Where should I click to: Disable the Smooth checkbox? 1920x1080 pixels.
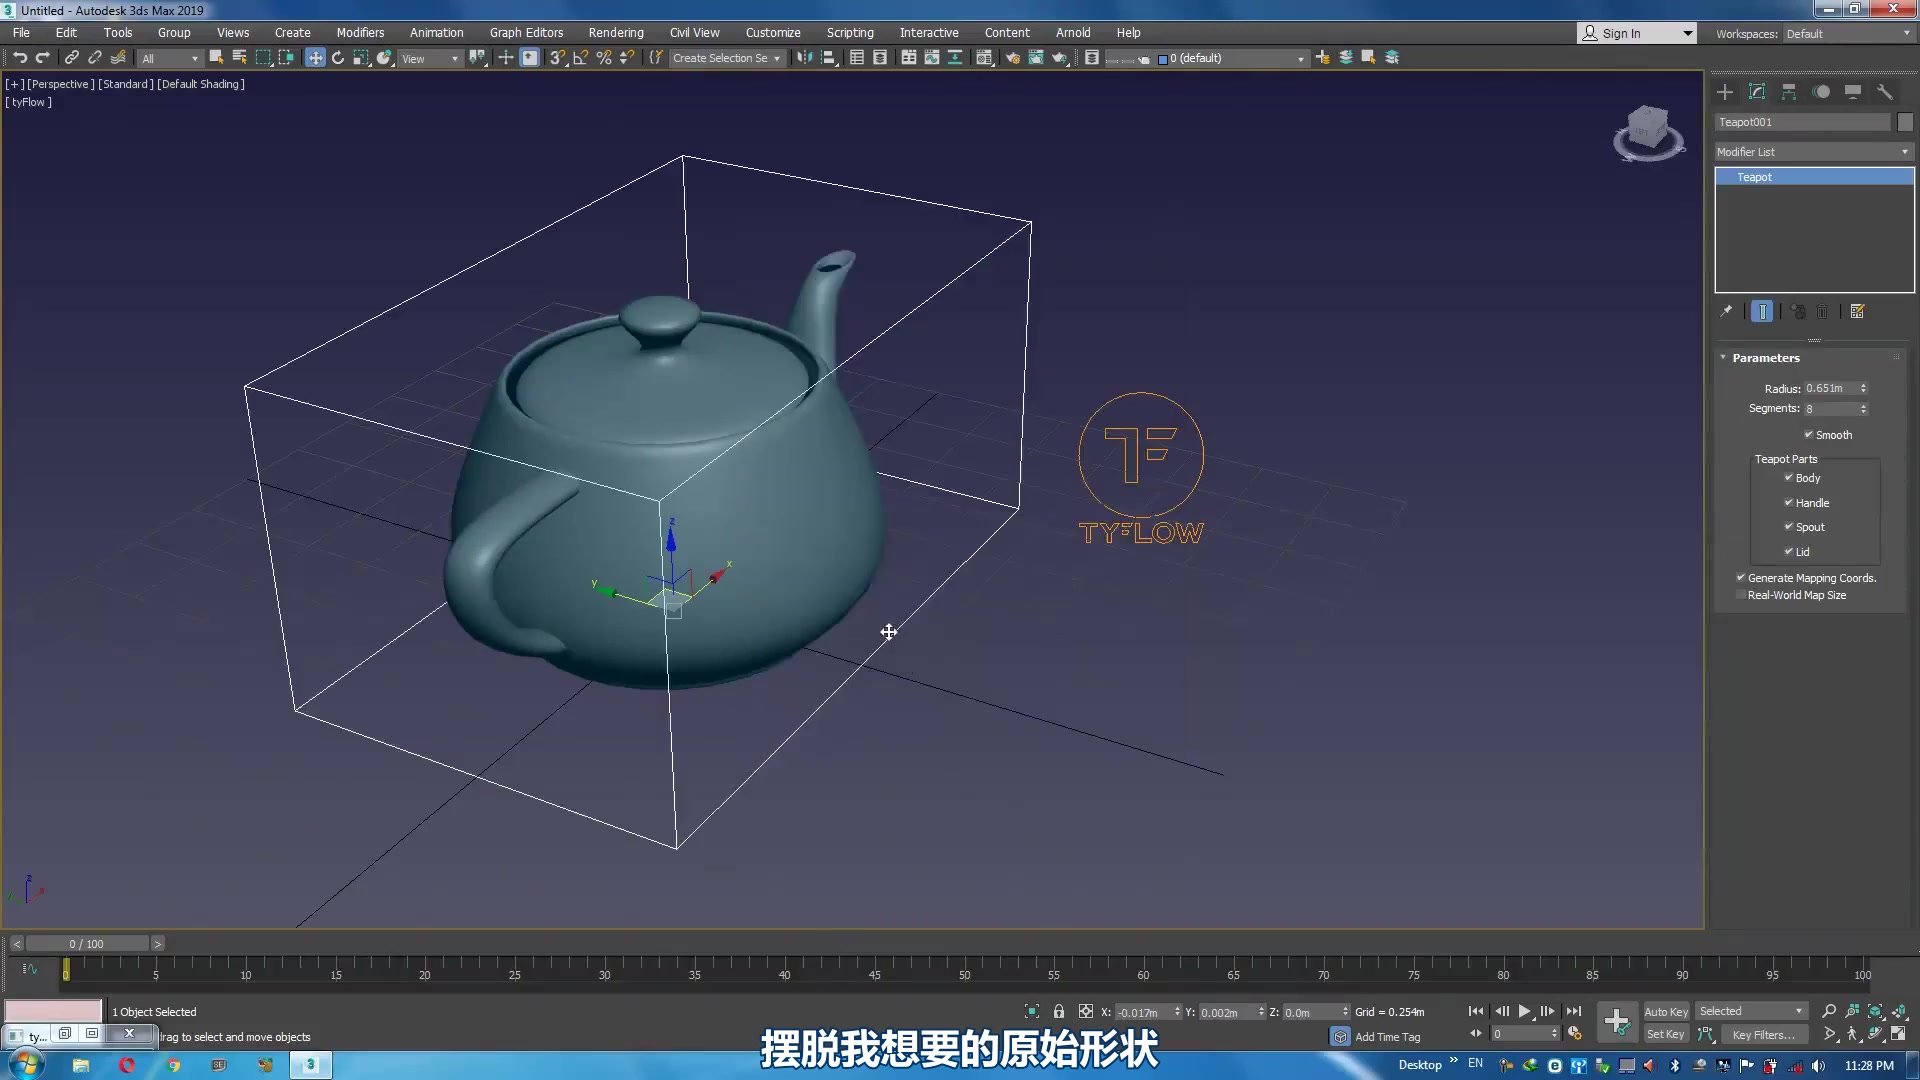(x=1808, y=434)
